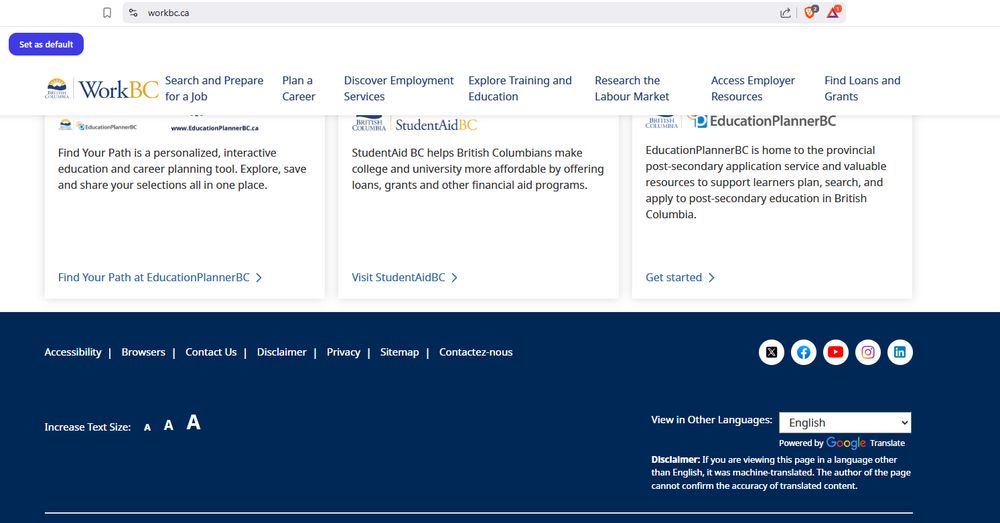The width and height of the screenshot is (1000, 523).
Task: Select the largest text size A
Action: [x=193, y=422]
